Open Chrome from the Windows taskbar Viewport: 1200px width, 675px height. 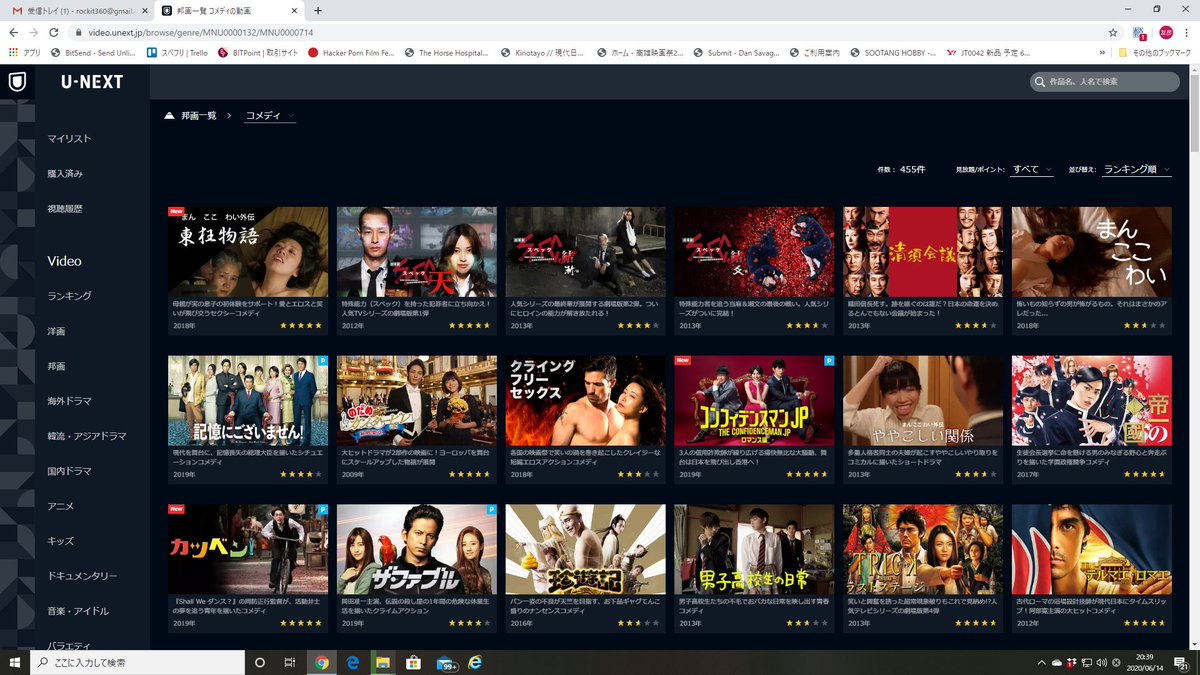322,662
